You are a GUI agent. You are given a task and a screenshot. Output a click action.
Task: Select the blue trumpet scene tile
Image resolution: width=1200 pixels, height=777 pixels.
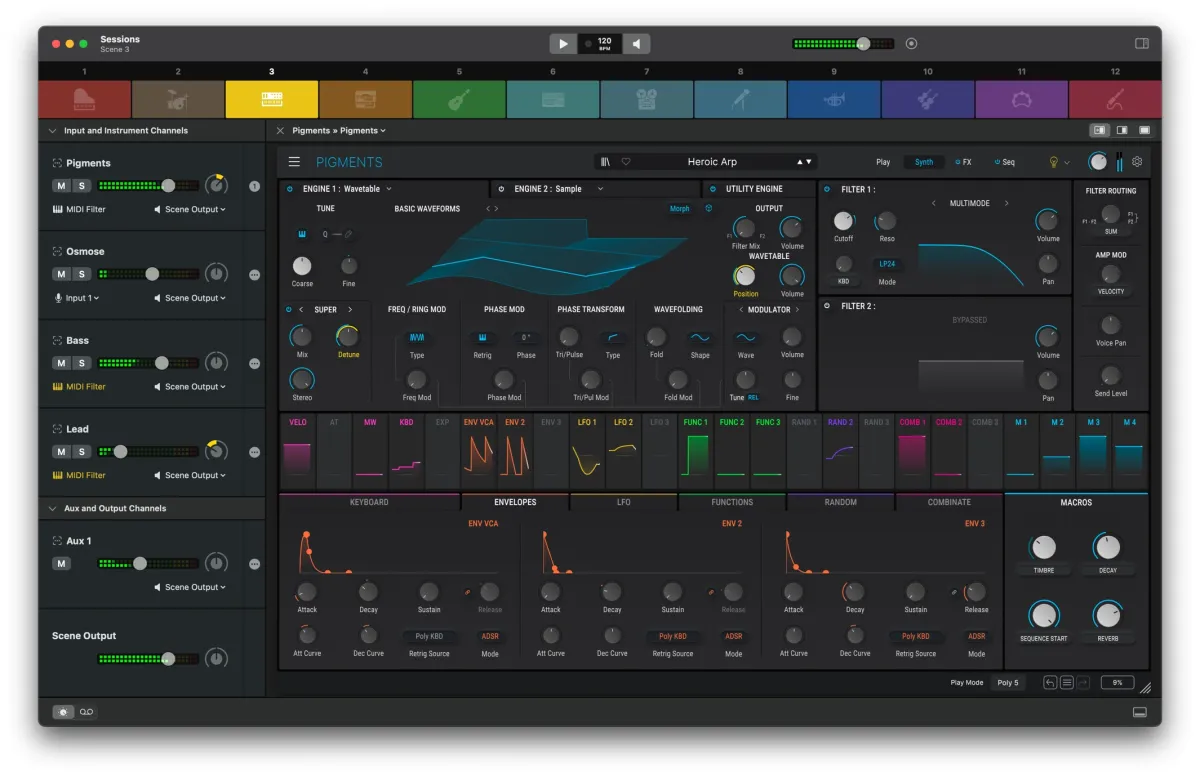834,99
